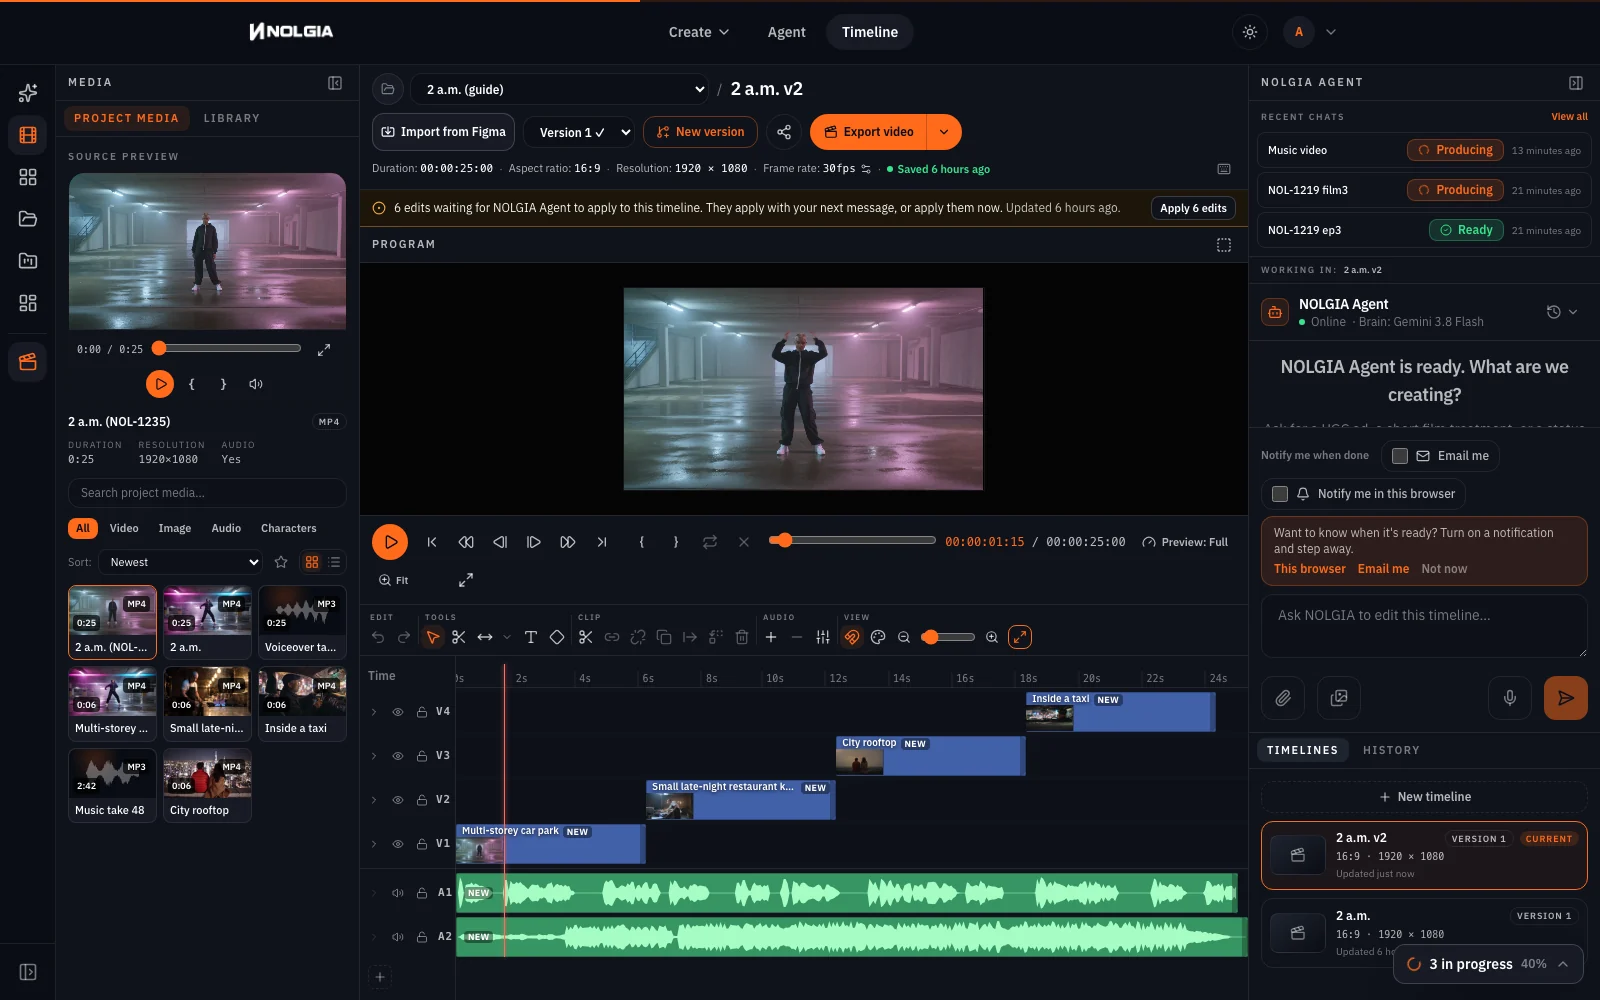The width and height of the screenshot is (1600, 1000).
Task: Click New version button
Action: pos(700,132)
